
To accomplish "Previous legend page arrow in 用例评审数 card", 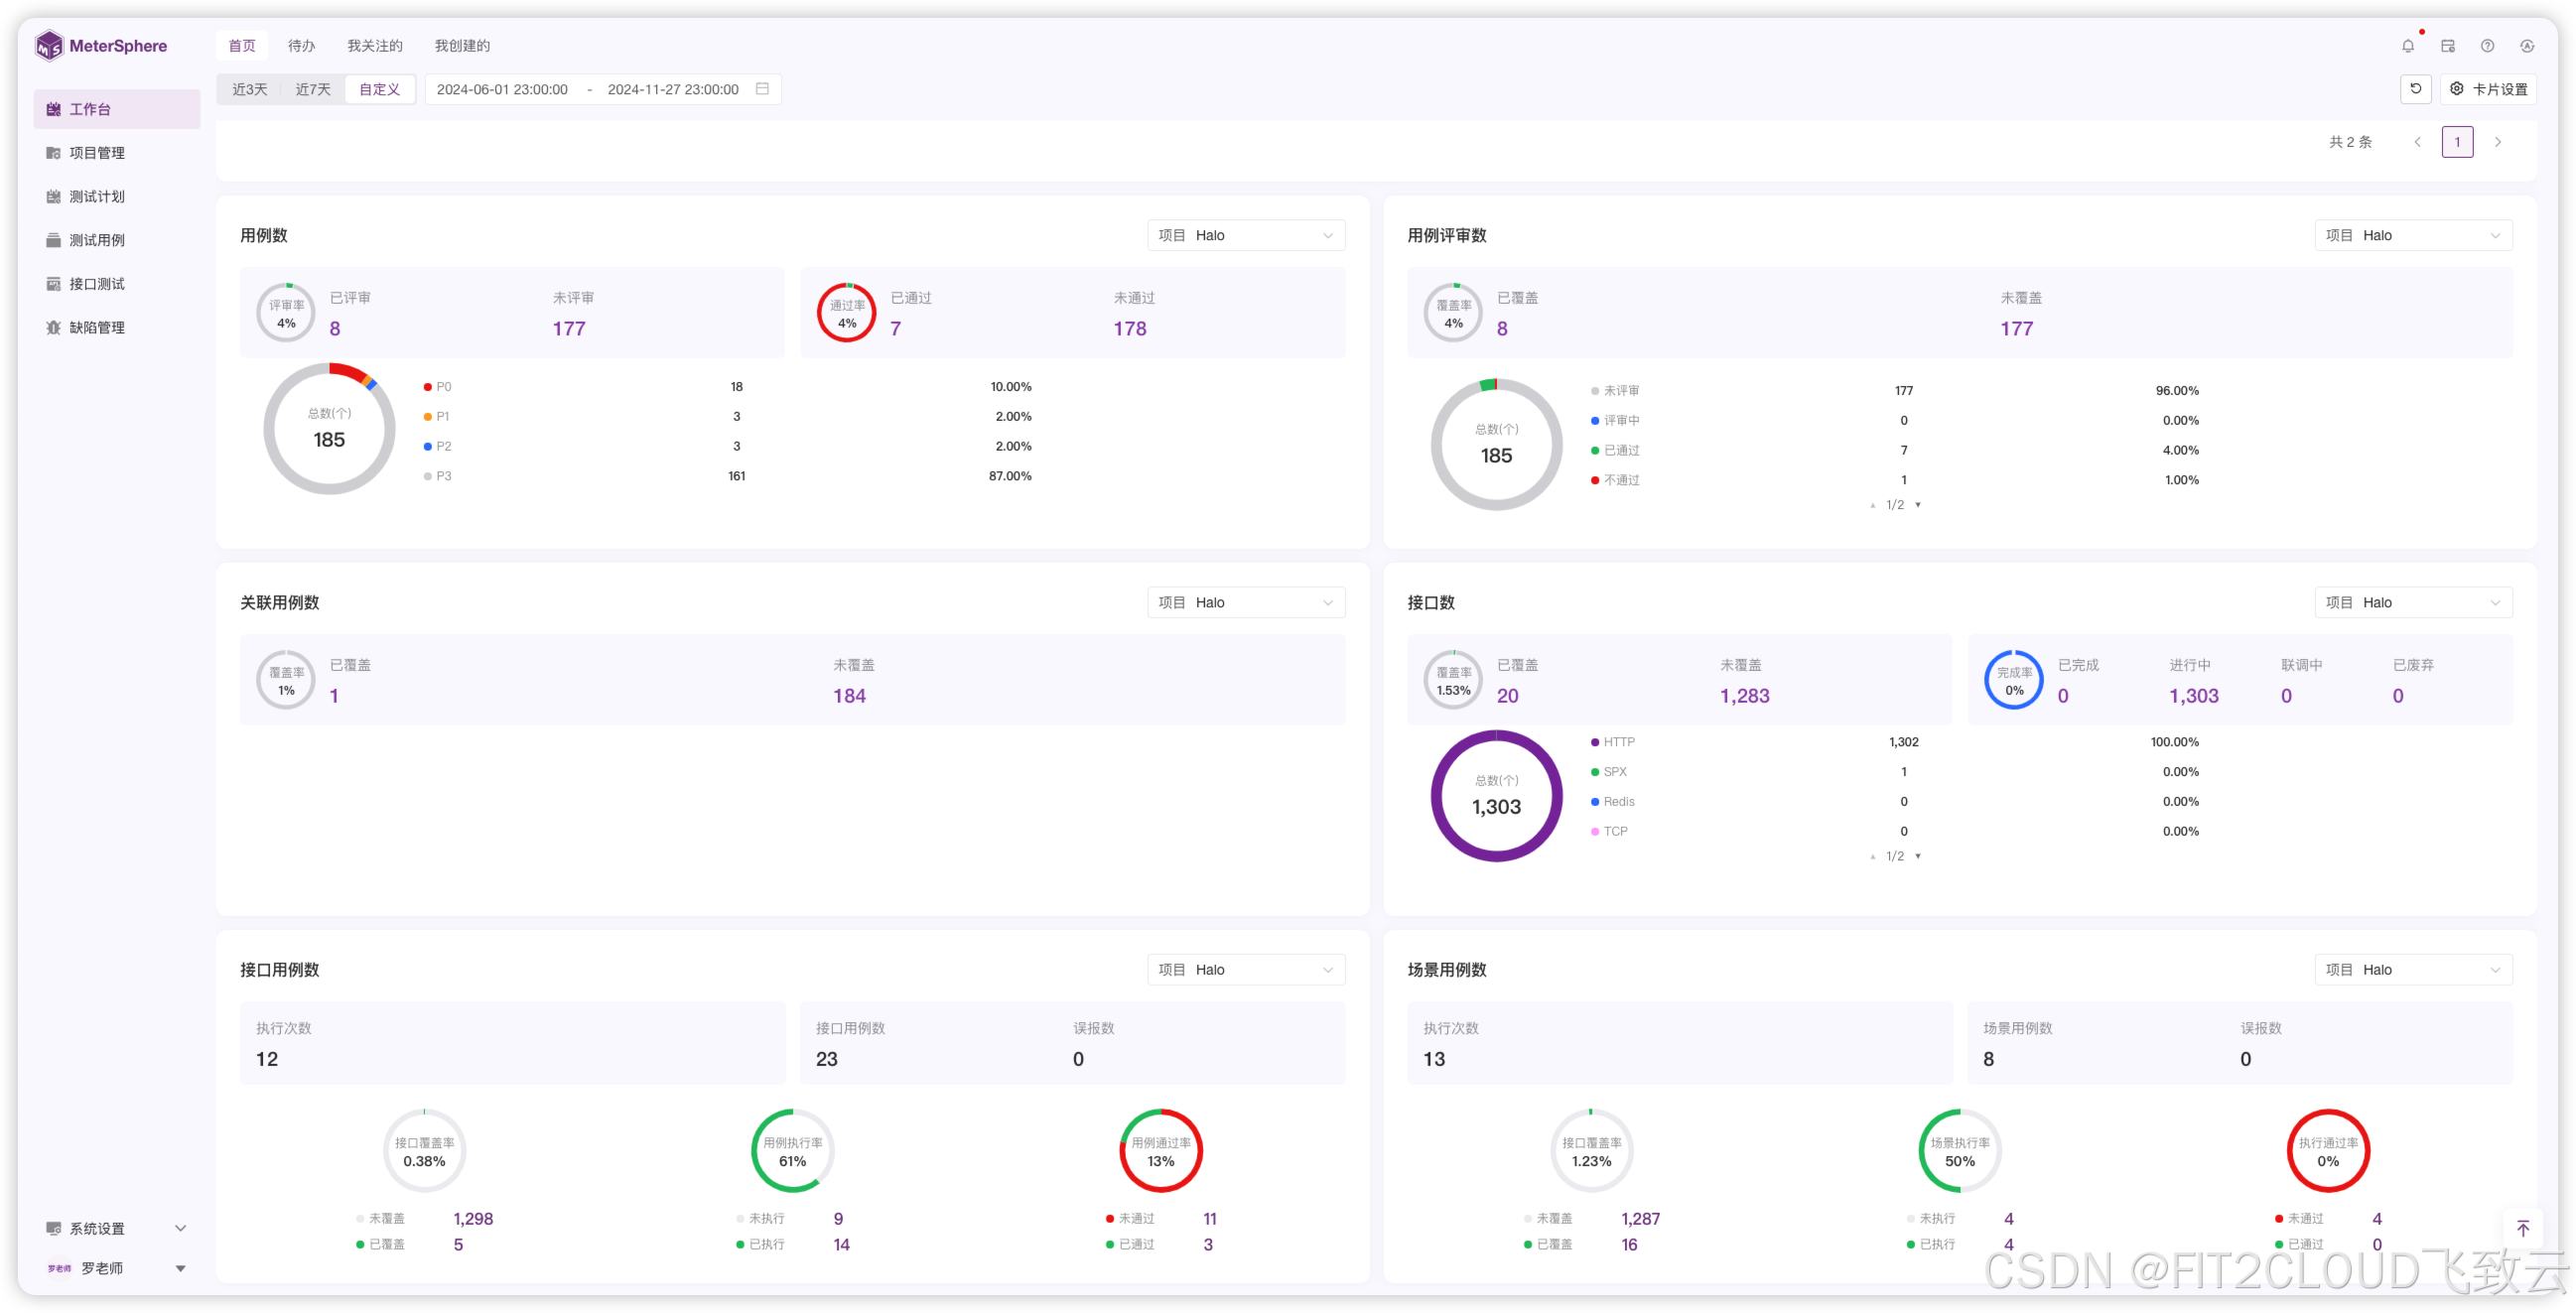I will click(x=1873, y=505).
